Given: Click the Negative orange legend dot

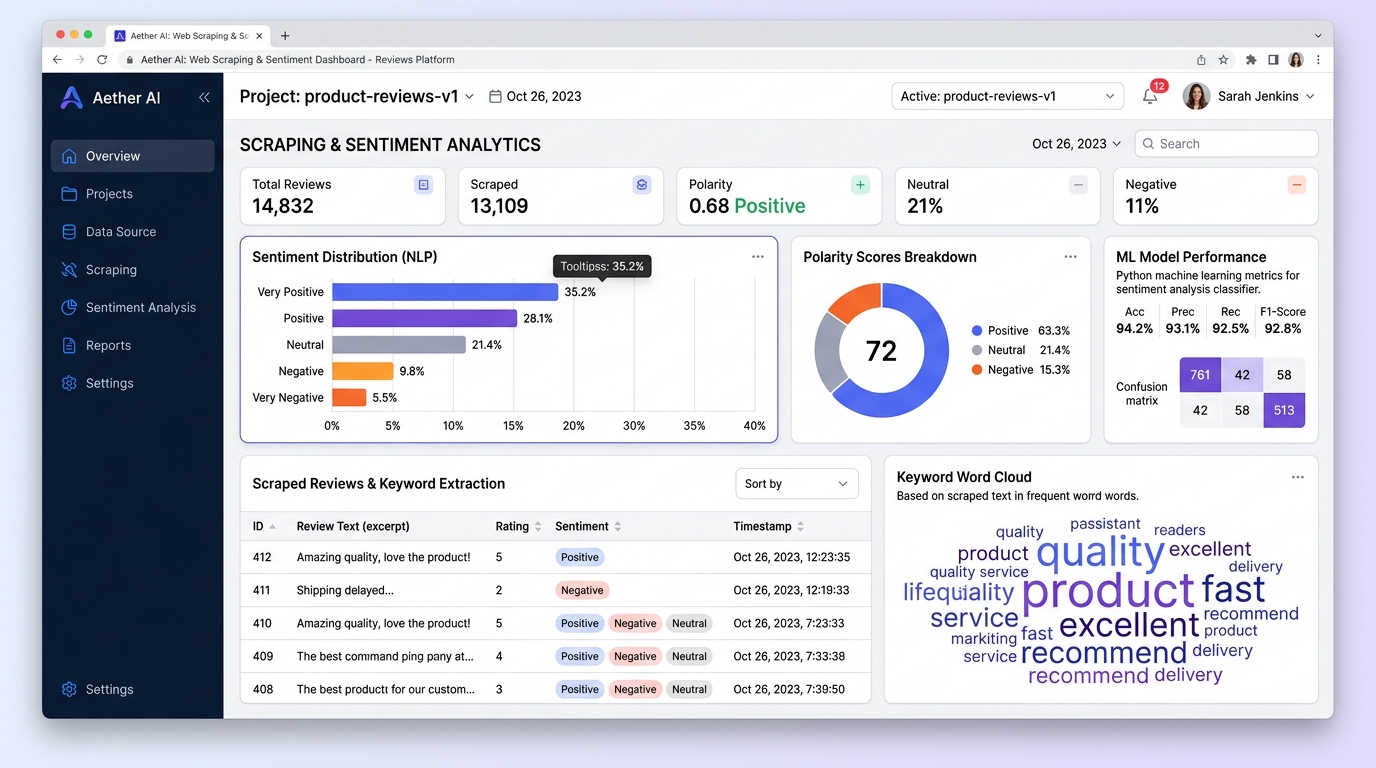Looking at the screenshot, I should coord(977,370).
